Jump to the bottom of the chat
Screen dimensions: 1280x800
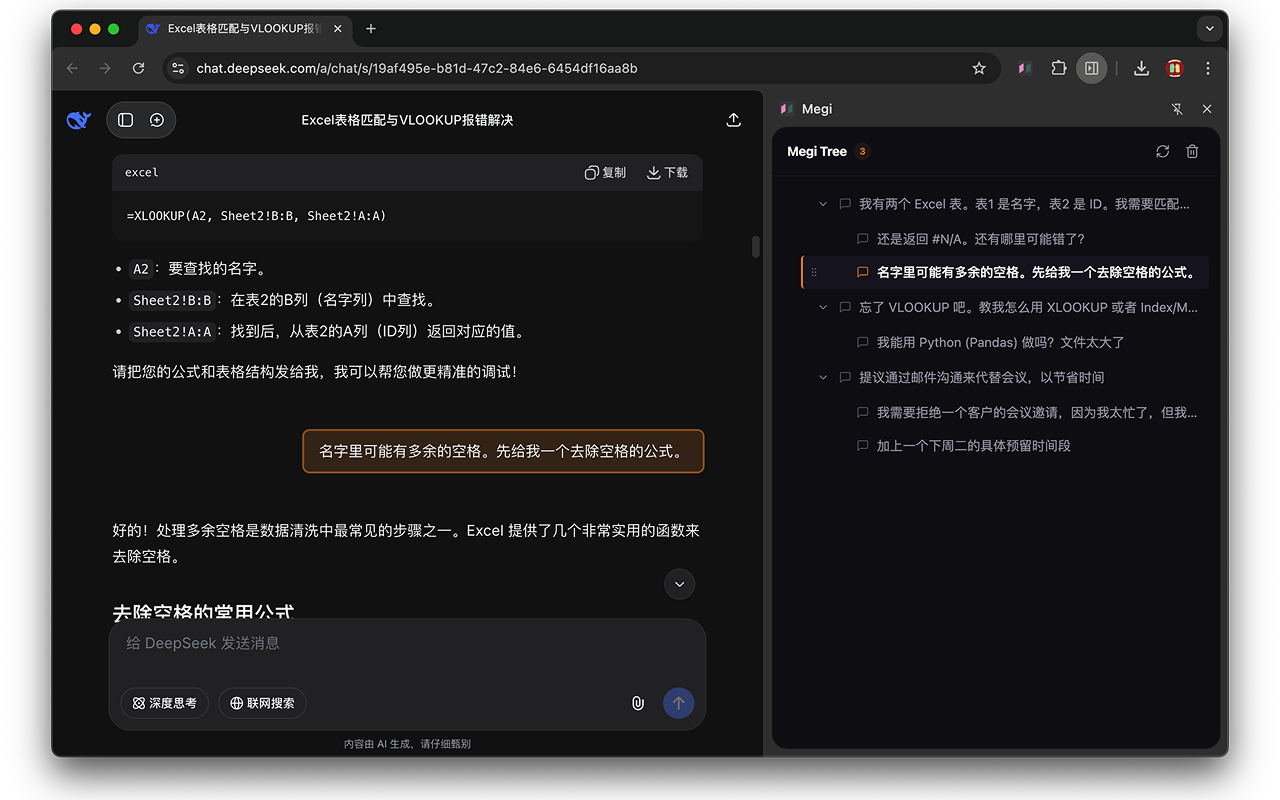(680, 584)
